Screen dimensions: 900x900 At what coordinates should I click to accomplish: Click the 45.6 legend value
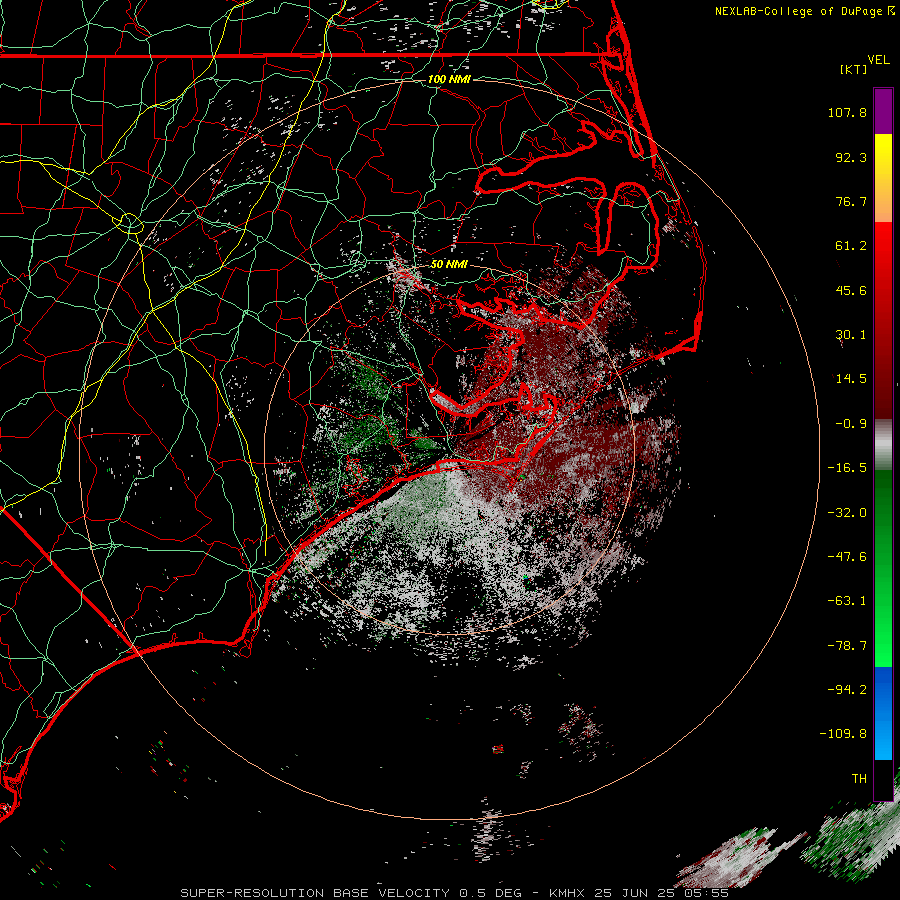(x=851, y=290)
